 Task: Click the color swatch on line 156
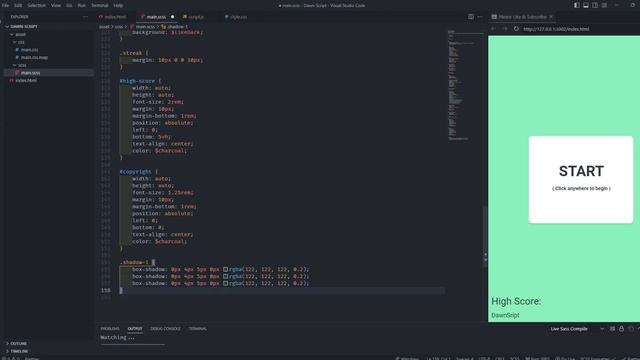point(225,276)
